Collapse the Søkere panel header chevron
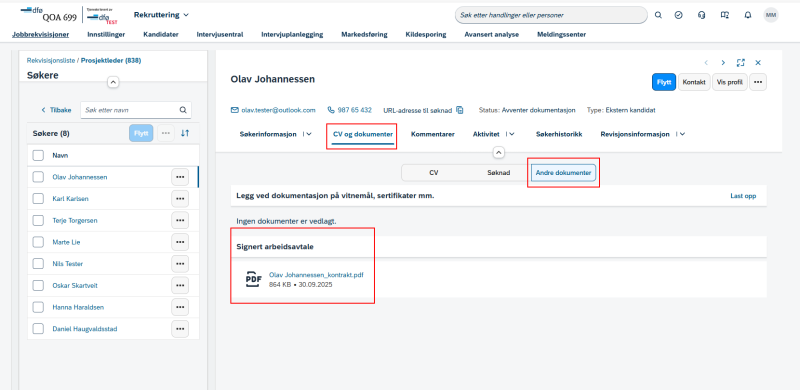Screen dimensions: 800x390 [x=113, y=82]
